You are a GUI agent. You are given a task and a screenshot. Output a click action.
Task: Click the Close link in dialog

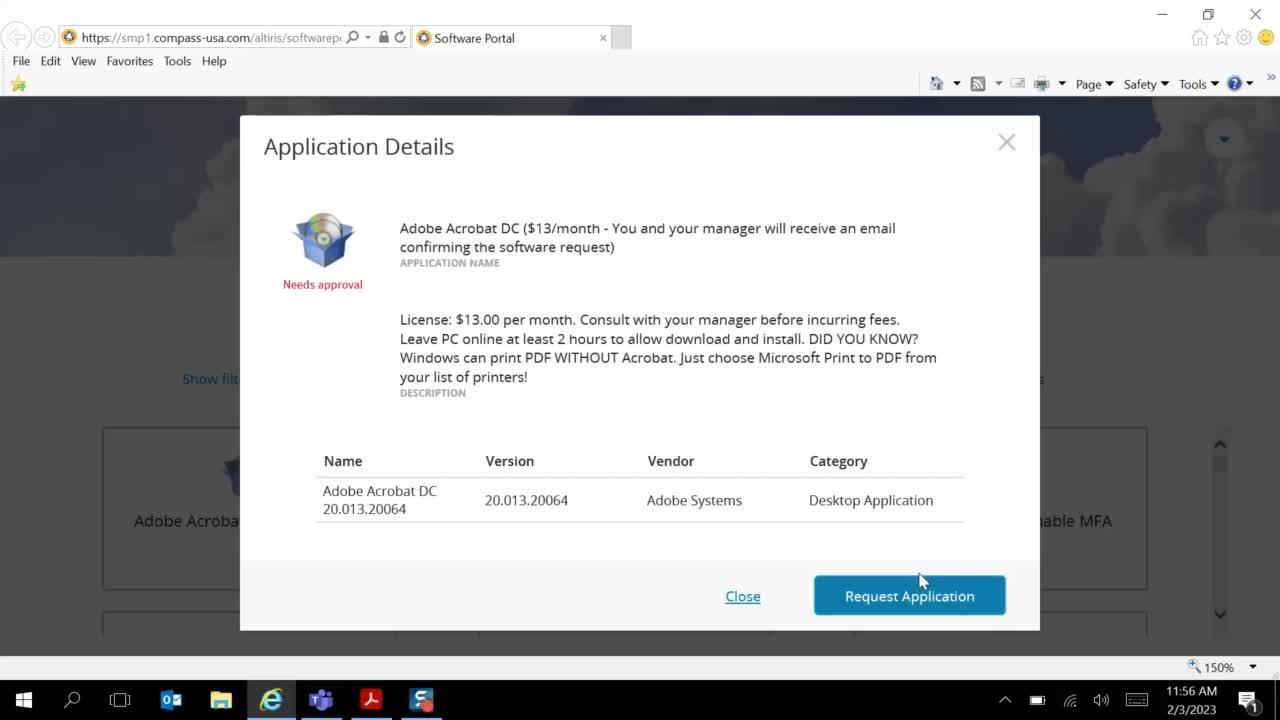point(743,596)
